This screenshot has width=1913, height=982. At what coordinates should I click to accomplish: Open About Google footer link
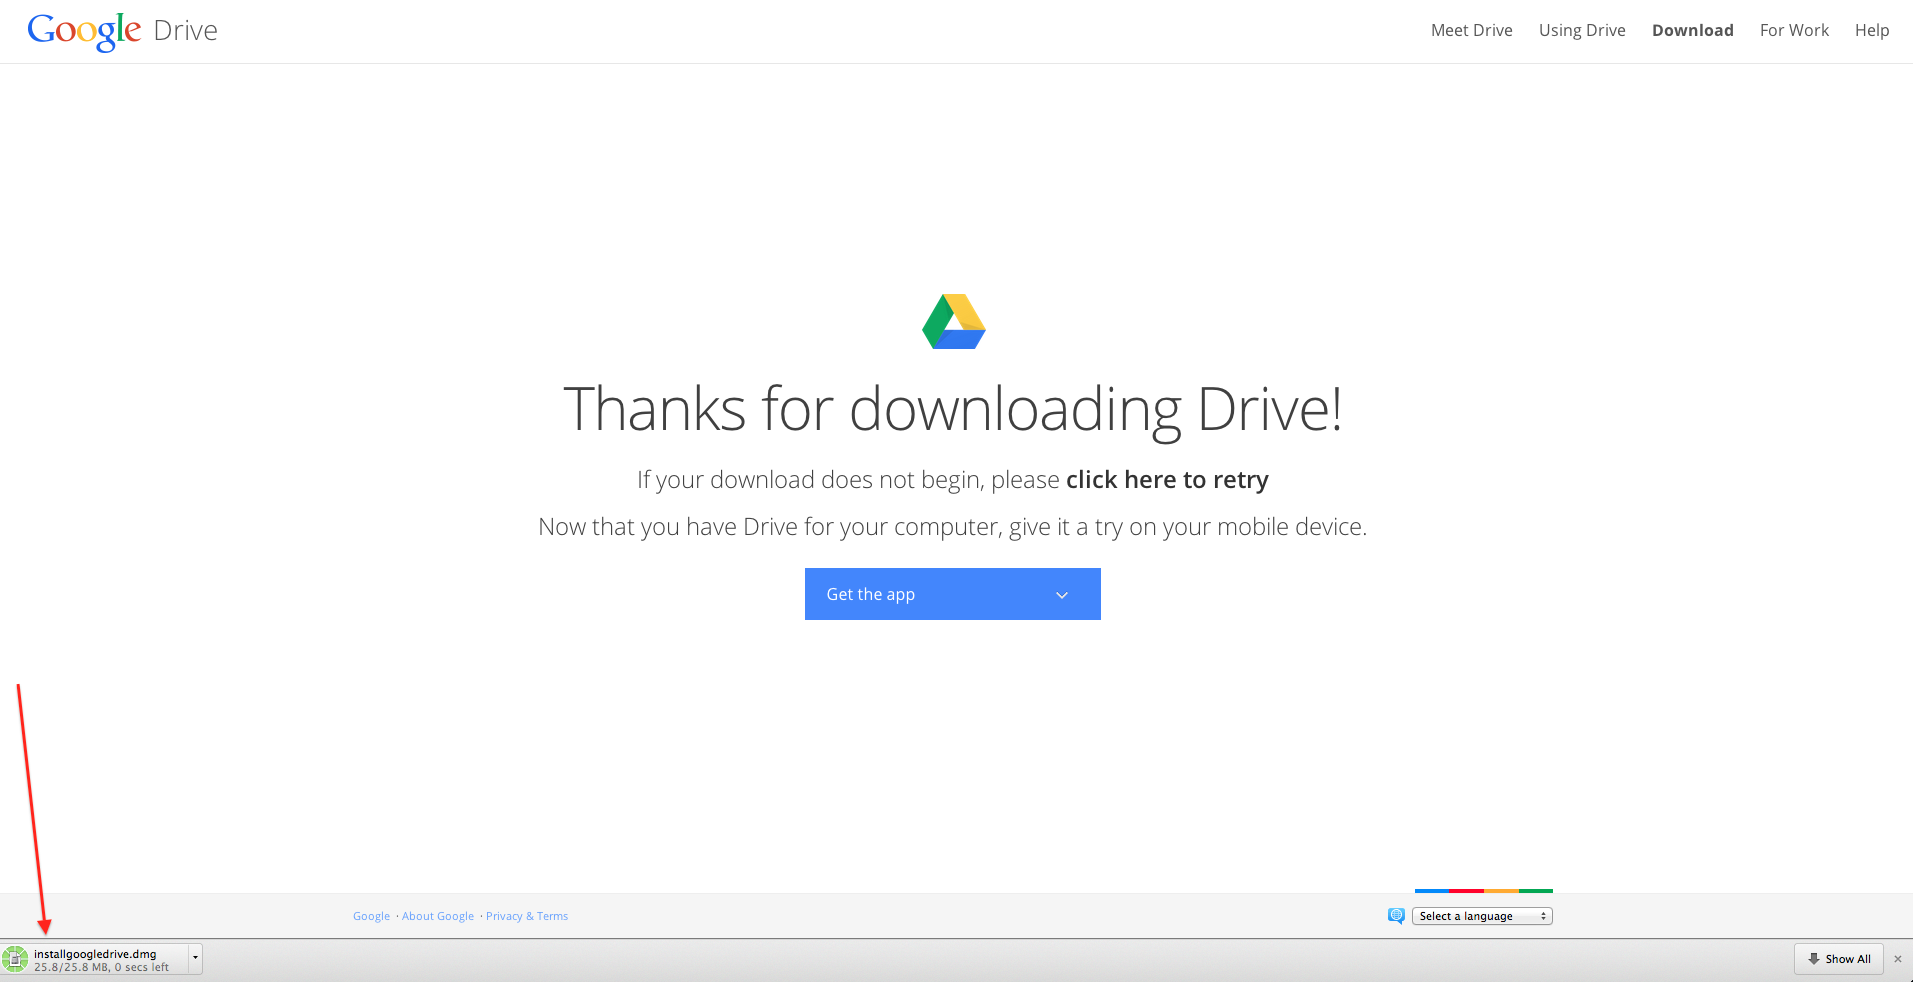tap(438, 916)
